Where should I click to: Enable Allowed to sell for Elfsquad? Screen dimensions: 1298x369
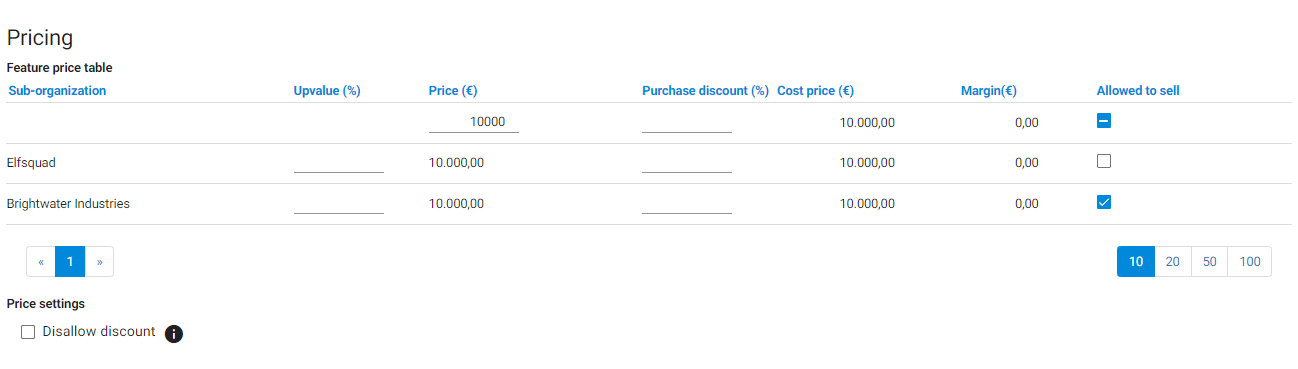point(1104,161)
